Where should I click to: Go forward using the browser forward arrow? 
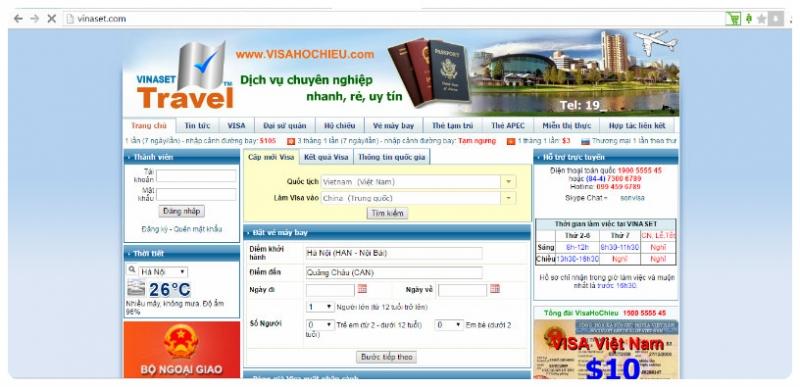pos(35,19)
